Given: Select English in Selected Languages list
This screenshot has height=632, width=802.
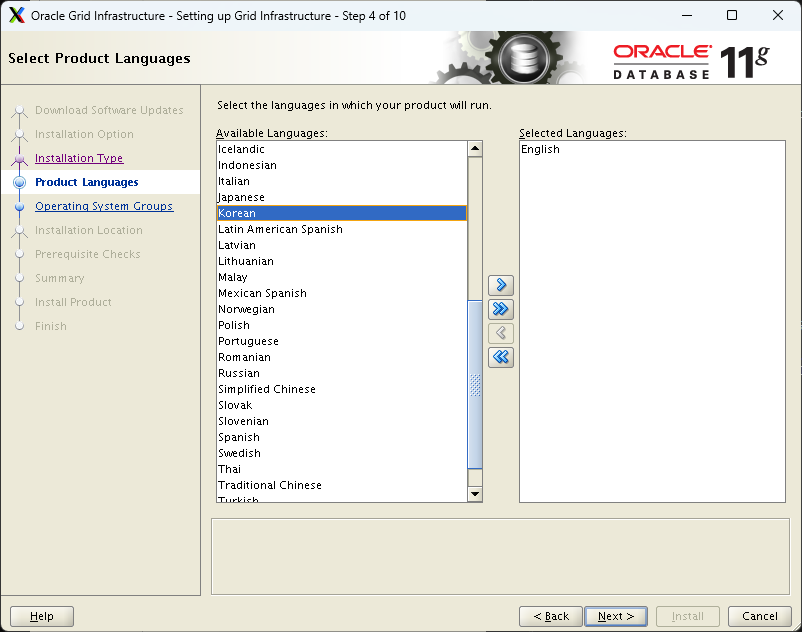Looking at the screenshot, I should click(652, 149).
